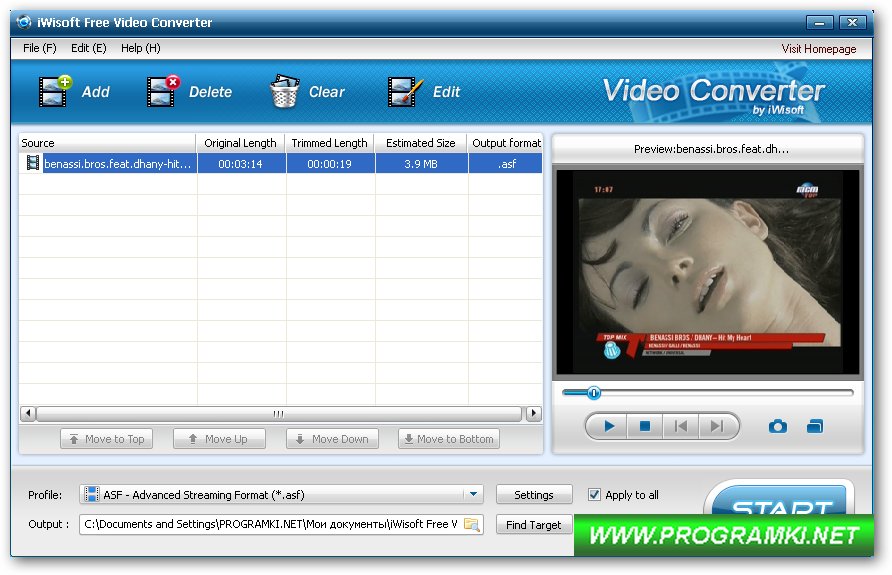892x575 pixels.
Task: Expand the Profile format dropdown arrow
Action: click(x=473, y=494)
